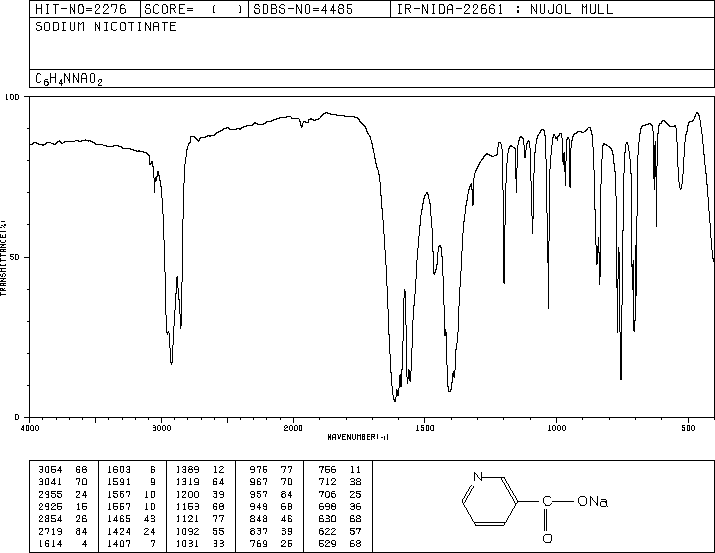Click the N atom in the pyridine ring

[x=477, y=477]
